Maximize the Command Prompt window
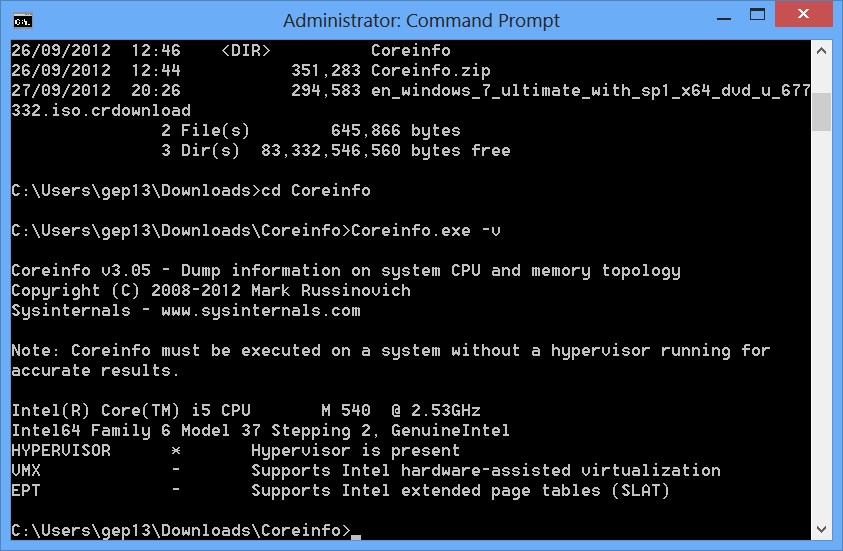The width and height of the screenshot is (843, 551). (x=757, y=15)
